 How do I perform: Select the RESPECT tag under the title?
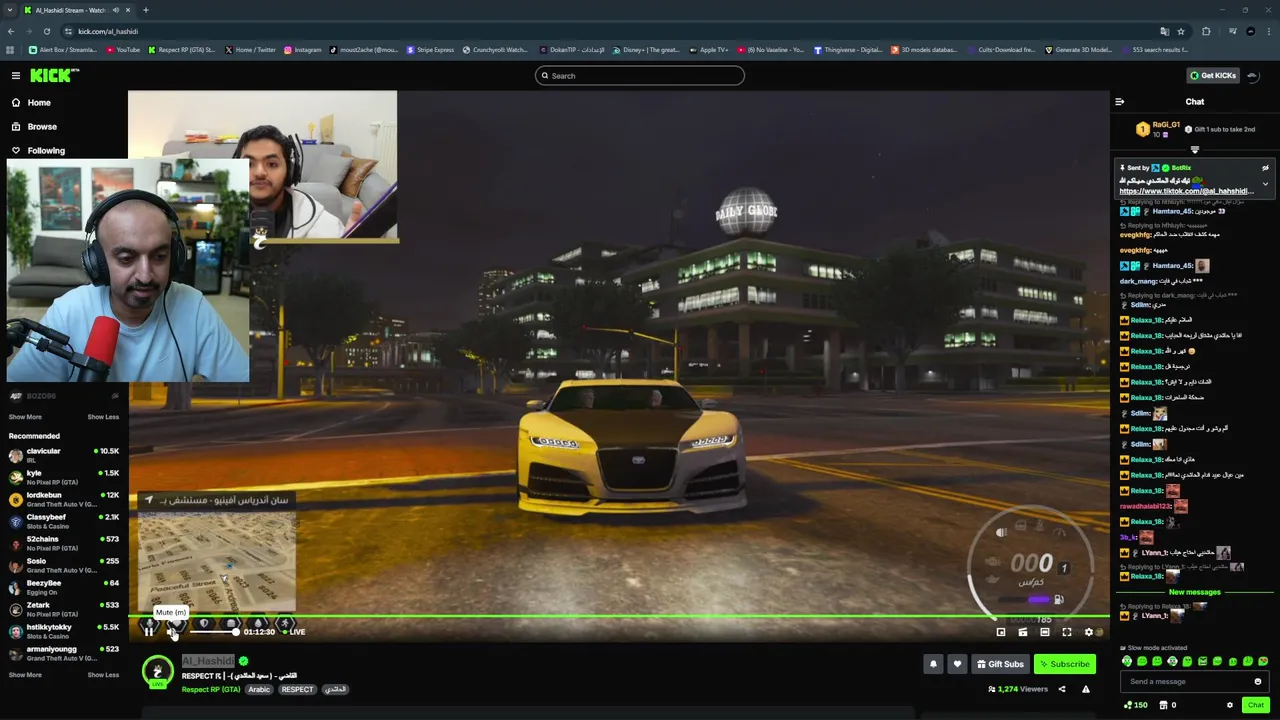point(297,689)
